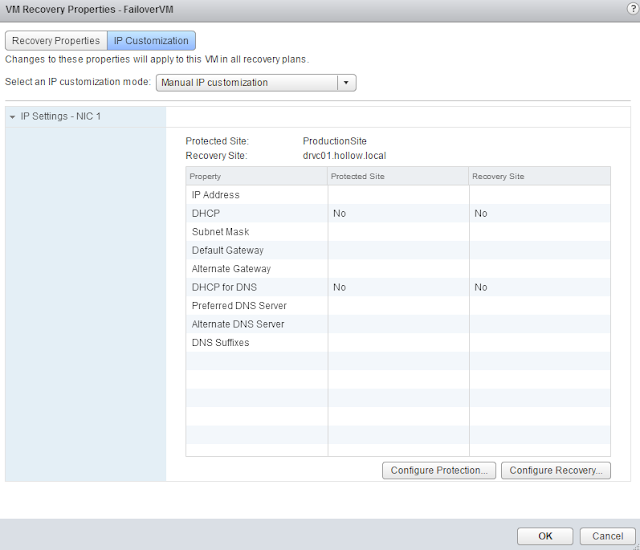Select the IP Address property row
Viewport: 640px width, 550px height.
point(398,195)
